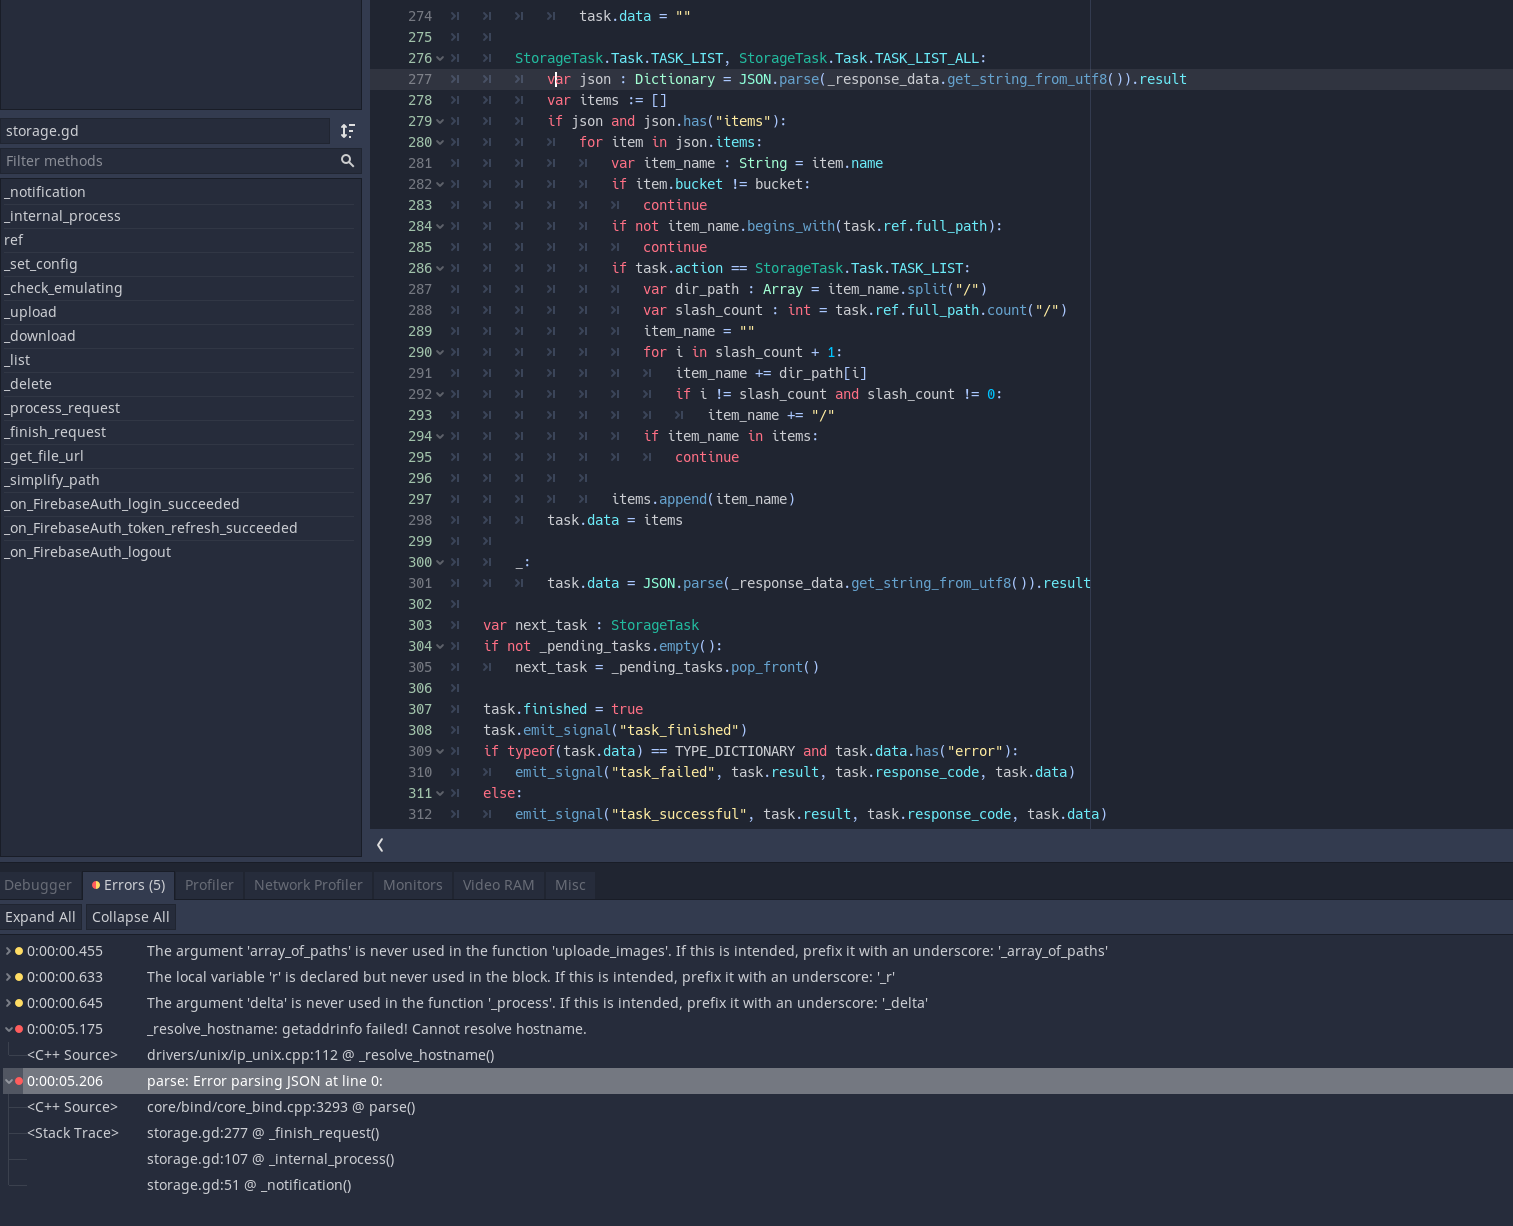Click the red error dot on parse error row

18,1081
